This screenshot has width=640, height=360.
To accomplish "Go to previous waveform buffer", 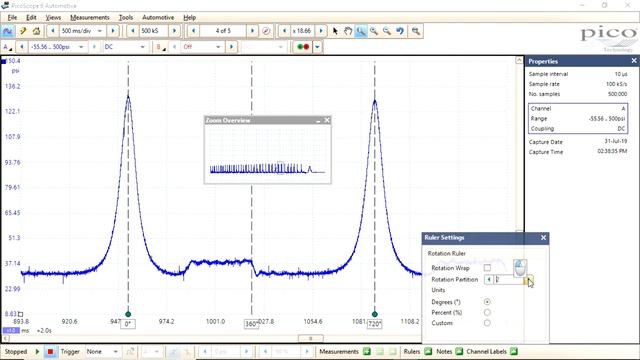I will [193, 31].
